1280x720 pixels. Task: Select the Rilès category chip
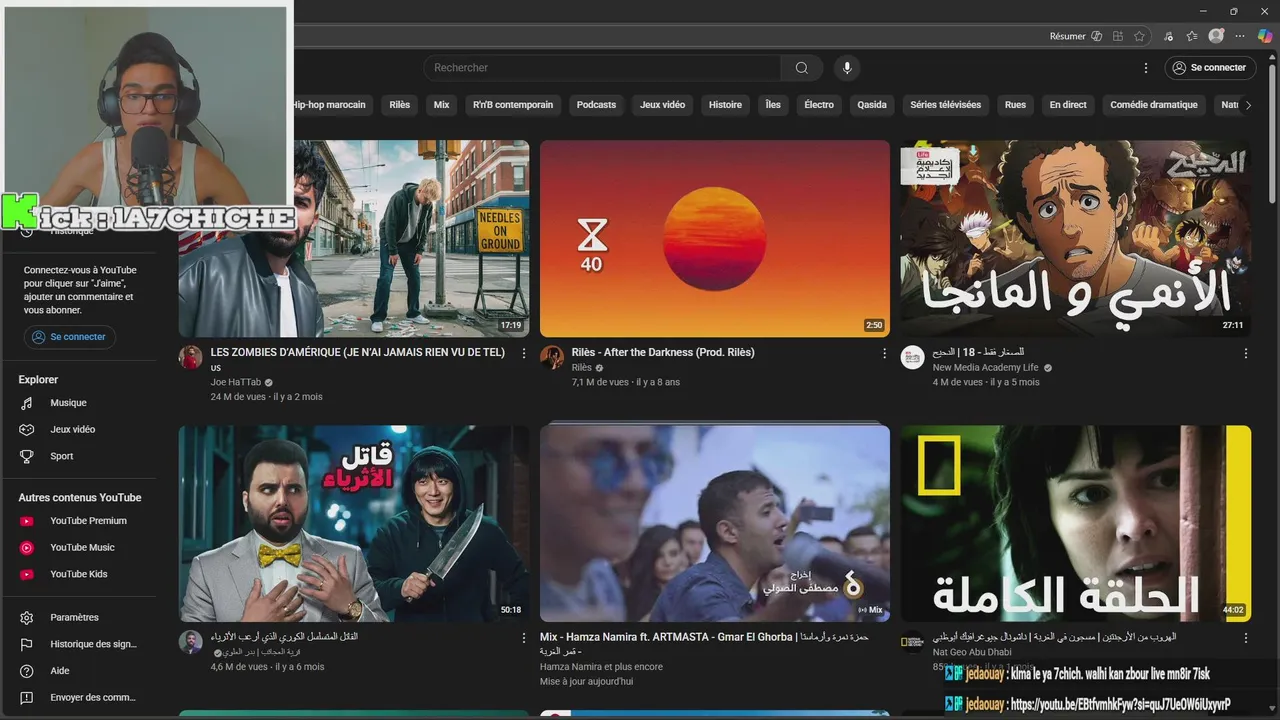(x=400, y=105)
